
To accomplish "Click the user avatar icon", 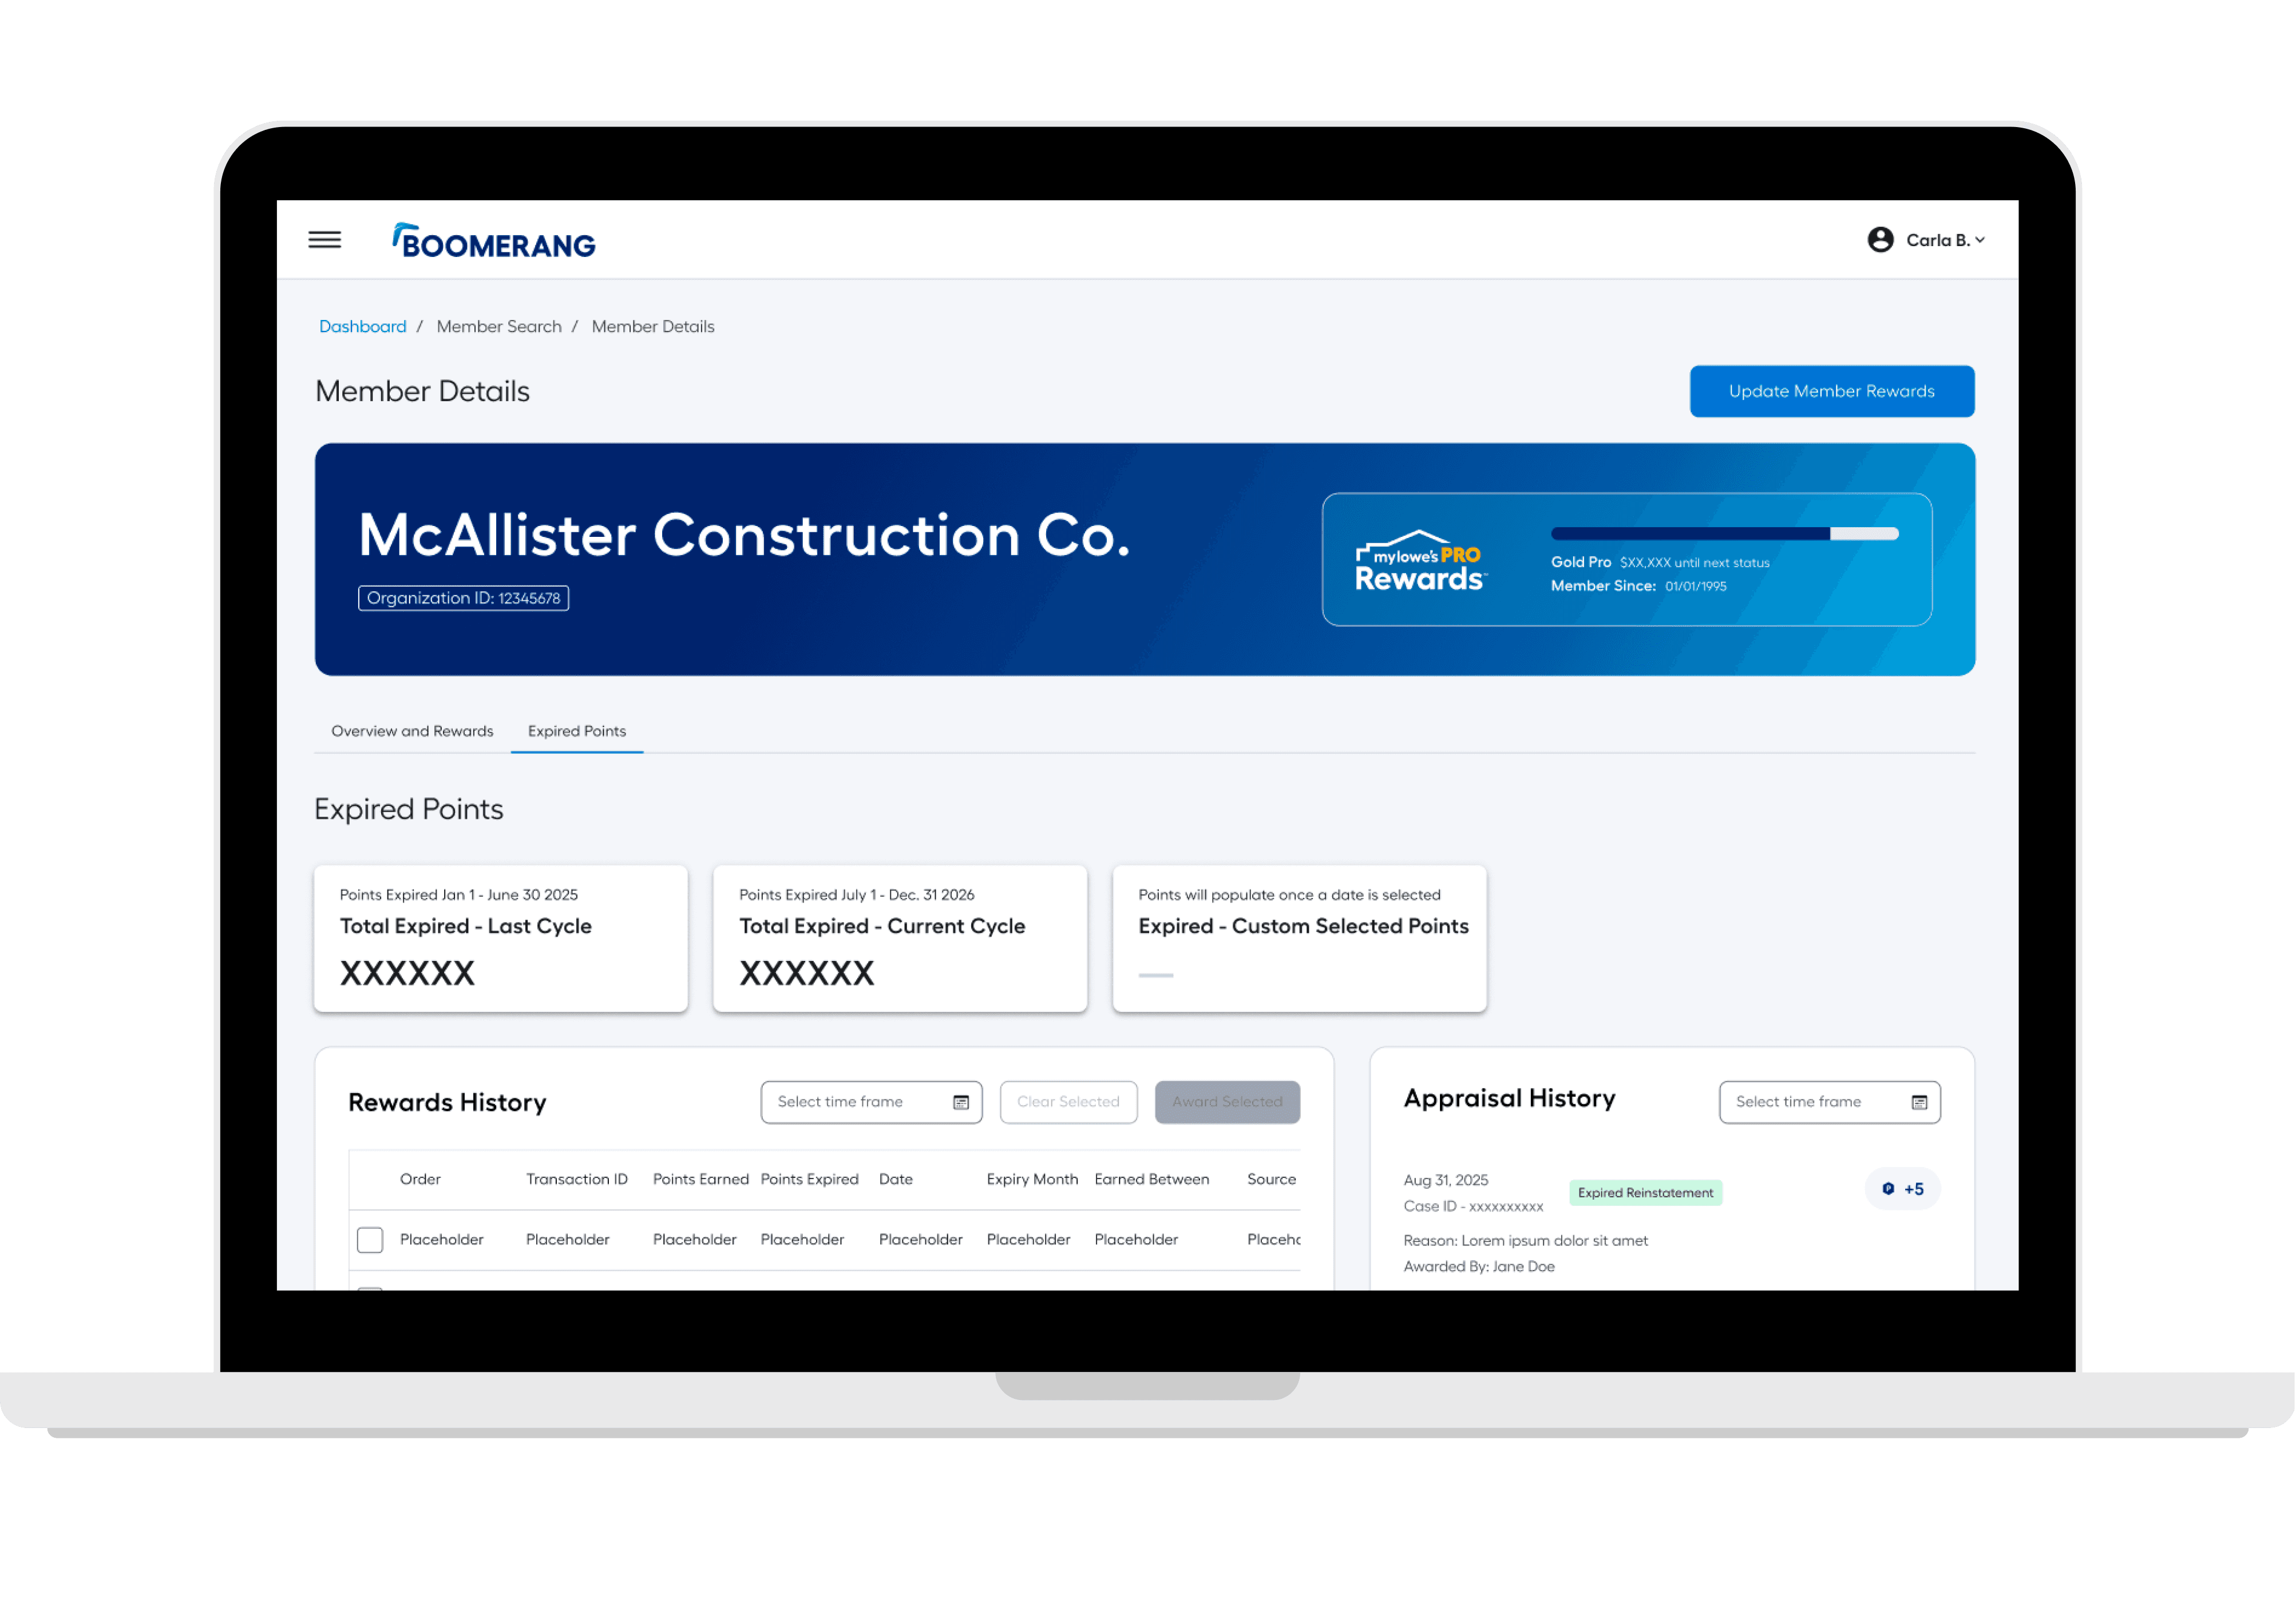I will pyautogui.click(x=1880, y=240).
